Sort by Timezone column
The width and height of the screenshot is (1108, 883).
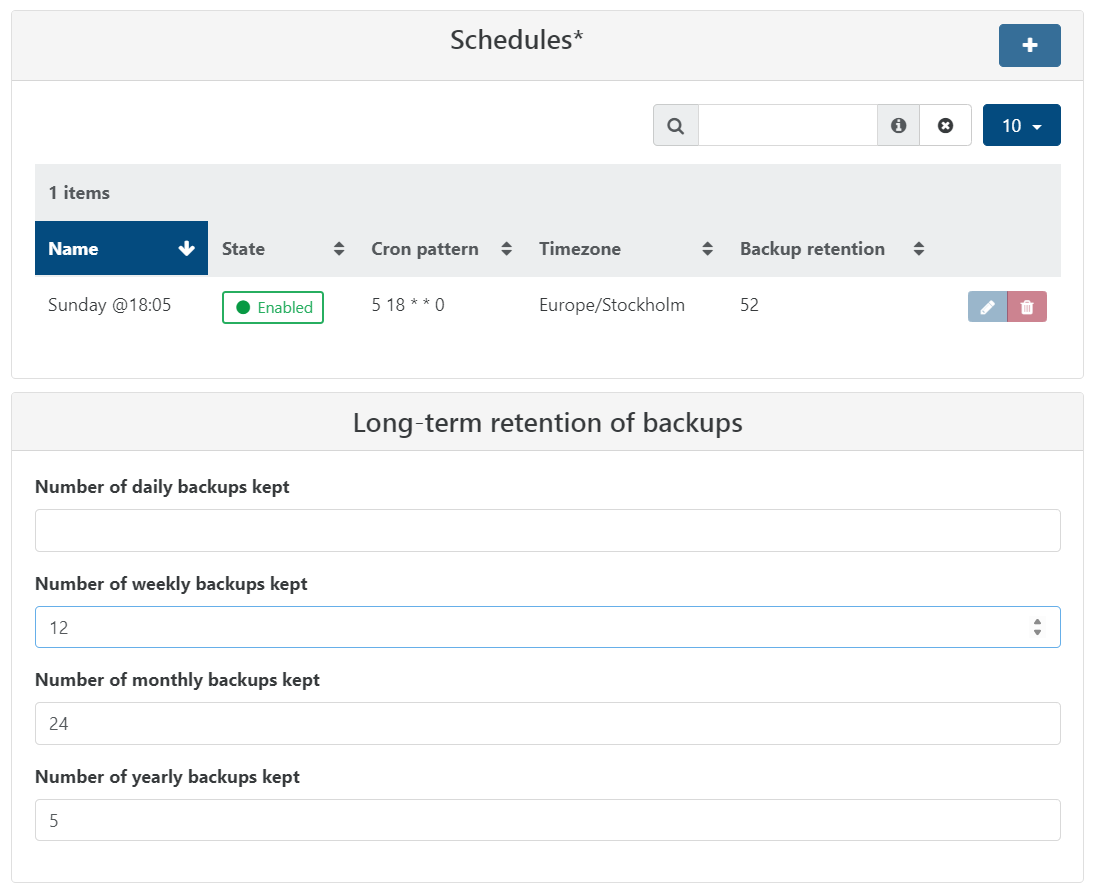(707, 249)
